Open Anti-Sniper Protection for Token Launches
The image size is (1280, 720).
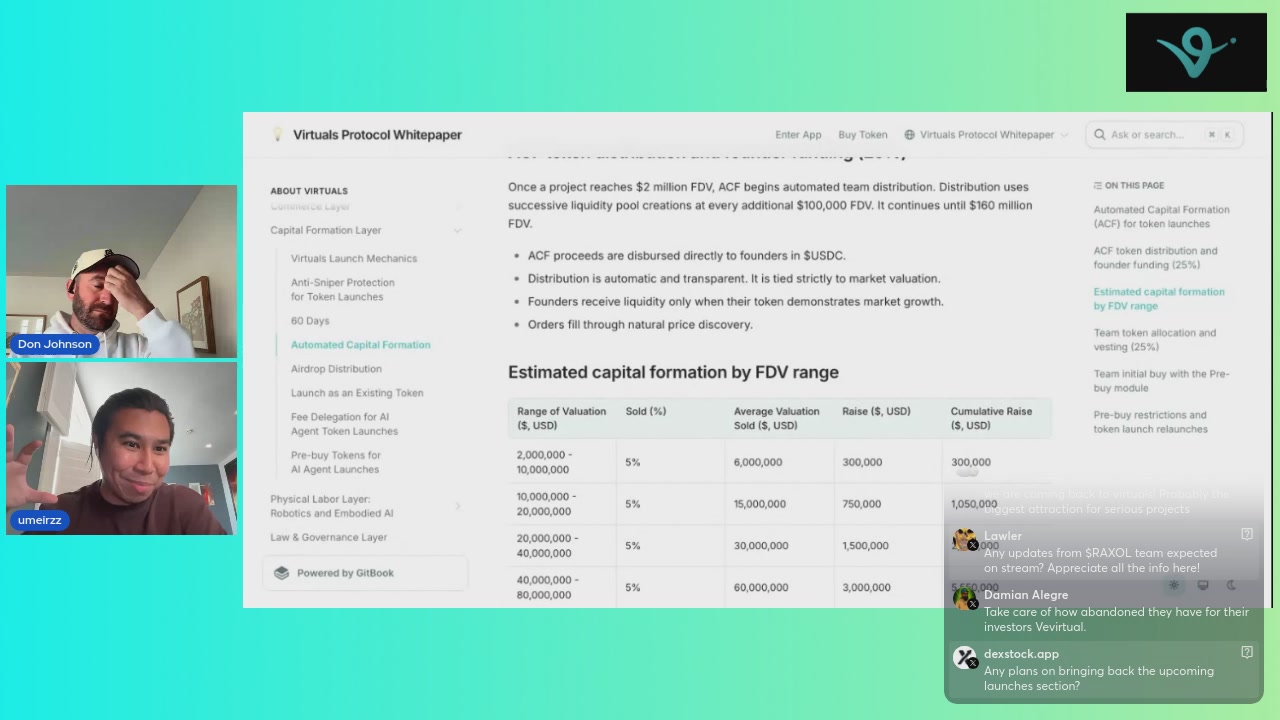point(343,289)
